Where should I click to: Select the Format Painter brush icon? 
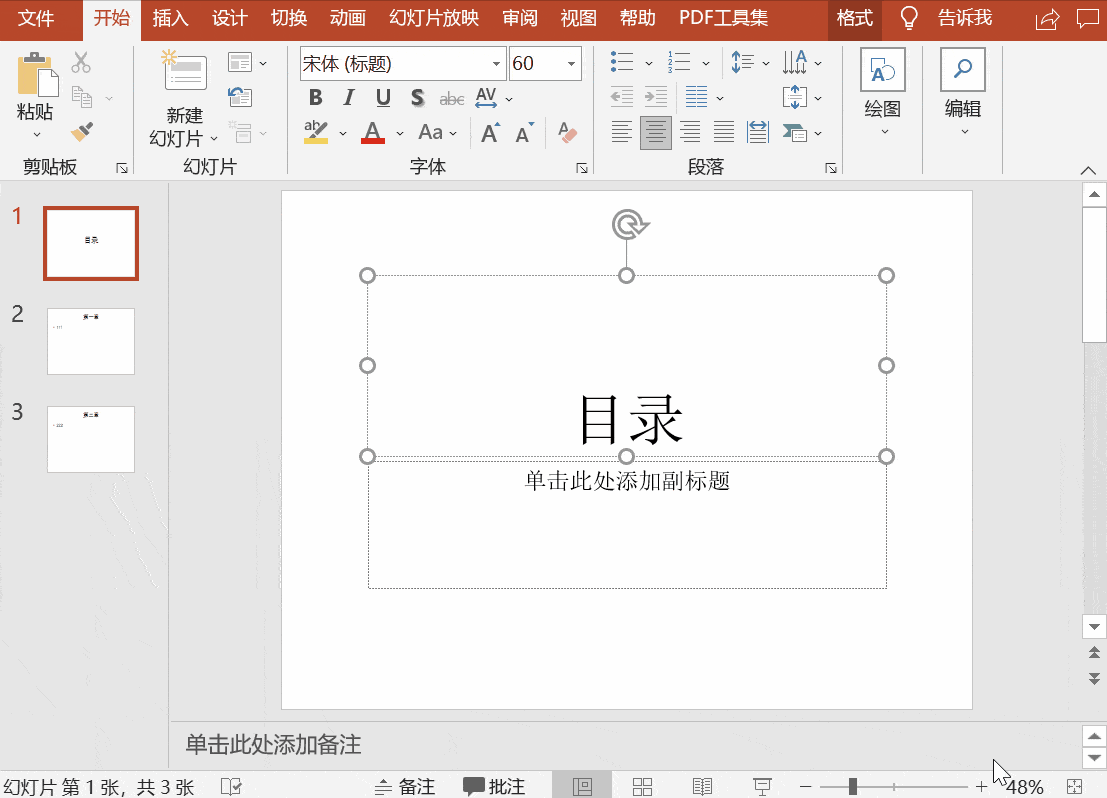pyautogui.click(x=83, y=130)
